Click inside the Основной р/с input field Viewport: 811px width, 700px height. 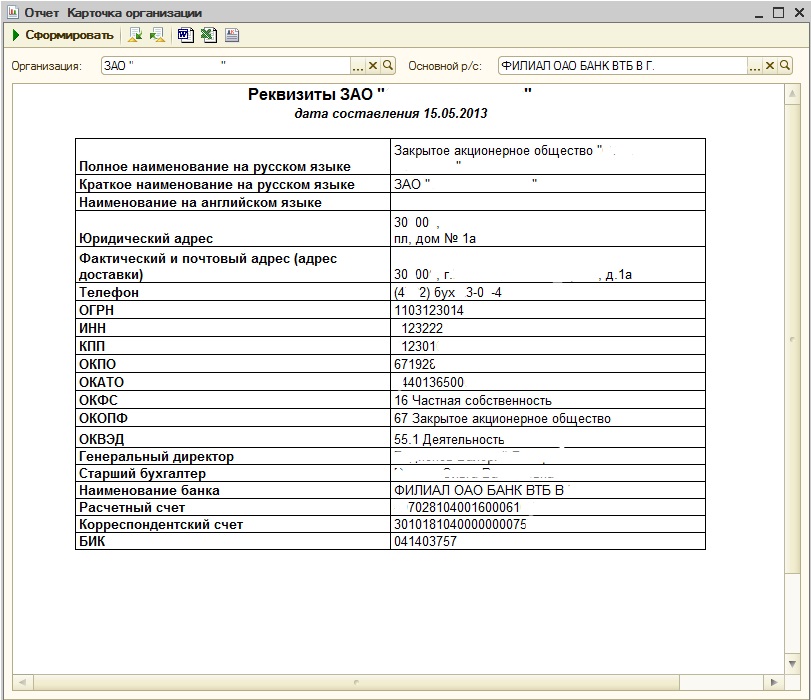coord(623,66)
